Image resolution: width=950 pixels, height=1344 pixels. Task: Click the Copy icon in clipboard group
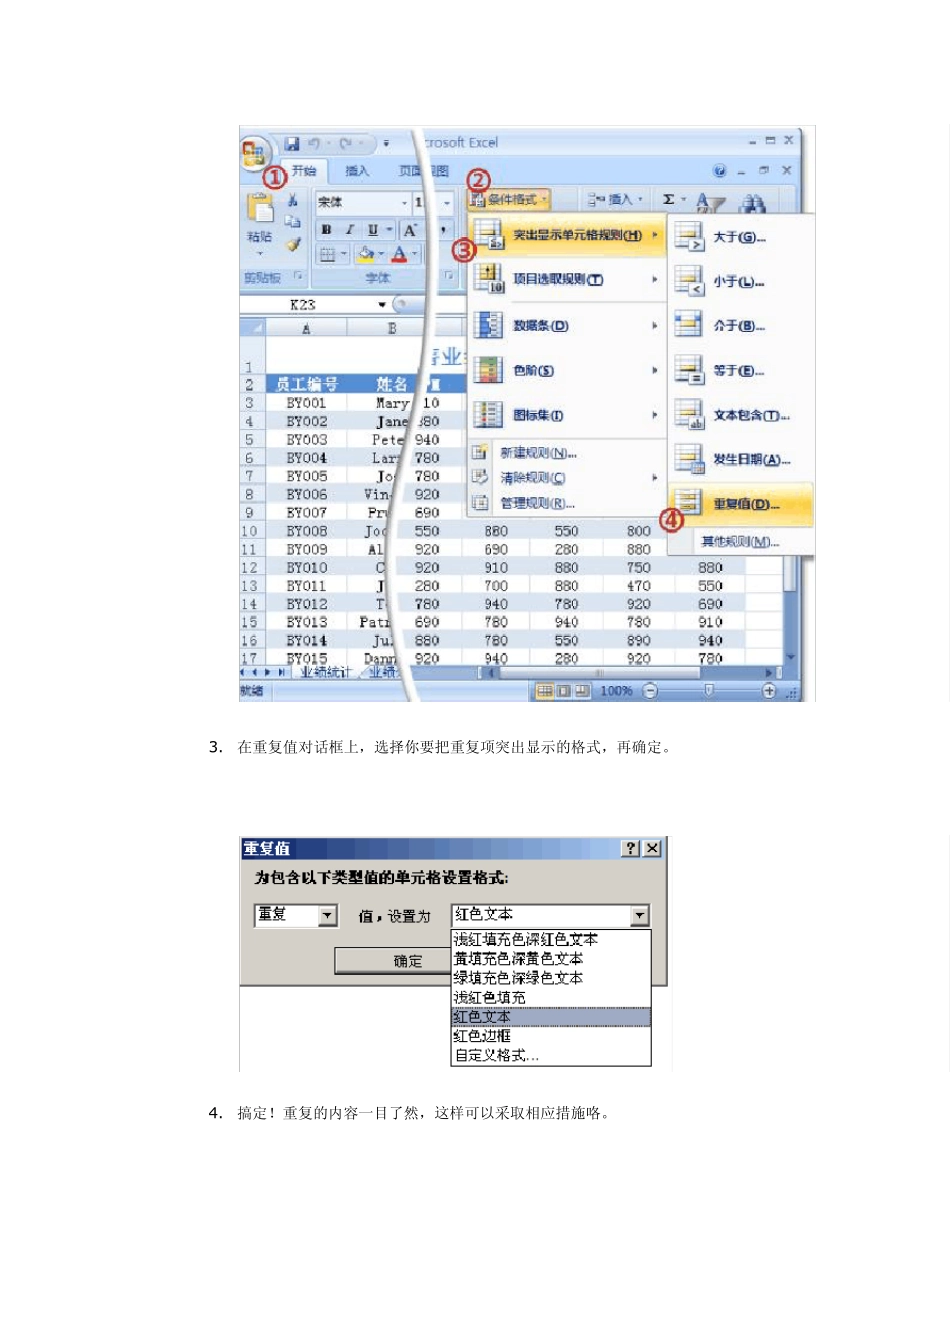(293, 221)
